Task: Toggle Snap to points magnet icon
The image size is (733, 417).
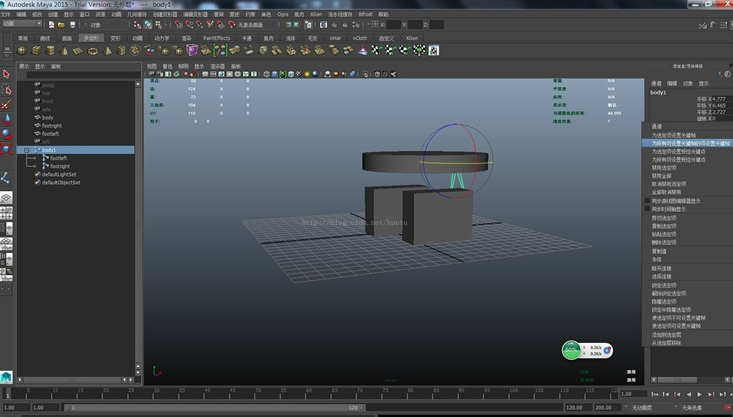Action: coord(200,24)
